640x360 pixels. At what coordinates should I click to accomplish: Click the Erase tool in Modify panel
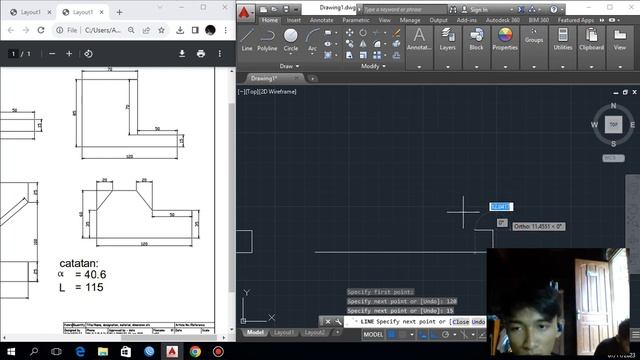click(396, 33)
